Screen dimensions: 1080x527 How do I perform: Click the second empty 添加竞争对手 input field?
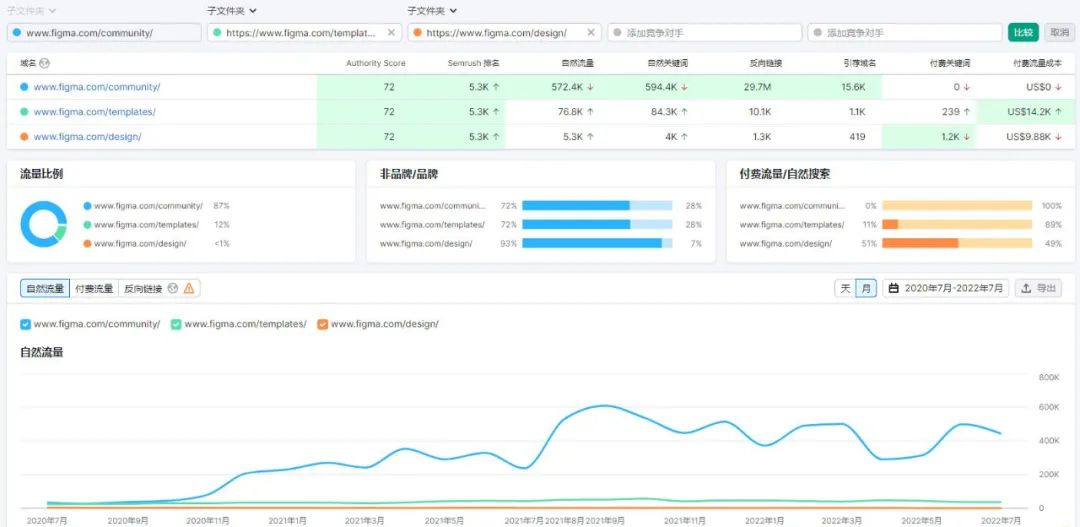coord(905,32)
